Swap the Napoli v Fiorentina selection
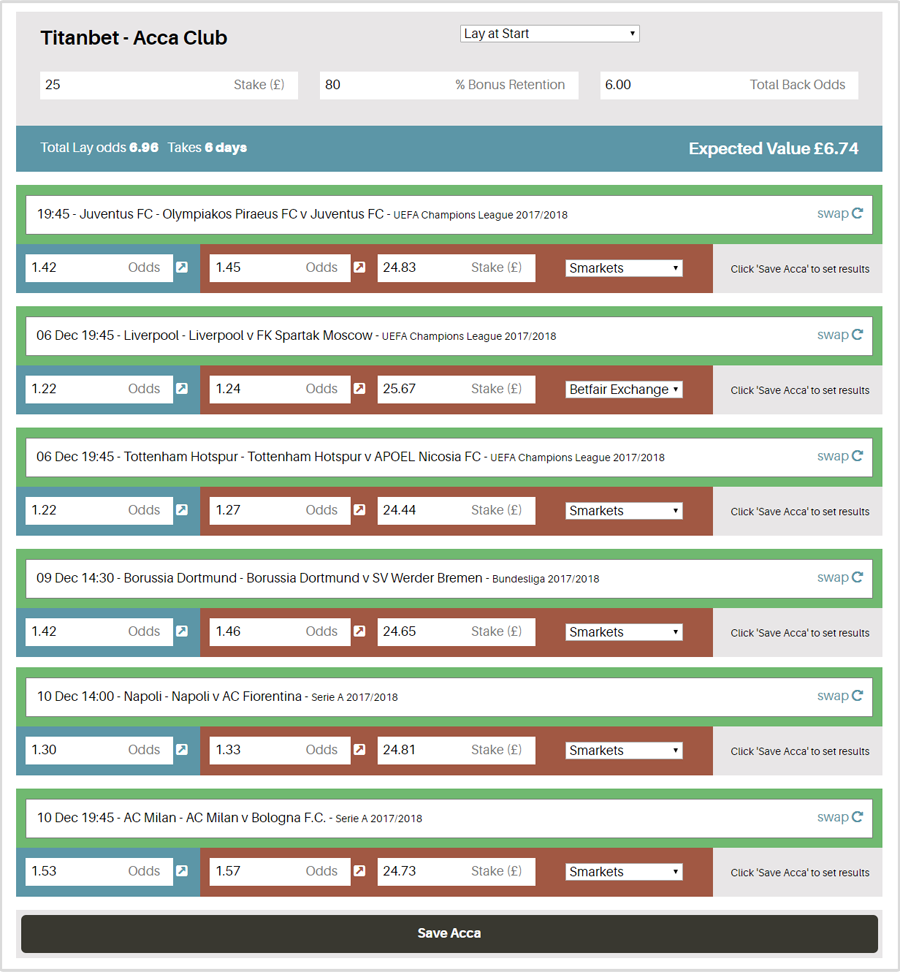The width and height of the screenshot is (900, 972). (840, 696)
